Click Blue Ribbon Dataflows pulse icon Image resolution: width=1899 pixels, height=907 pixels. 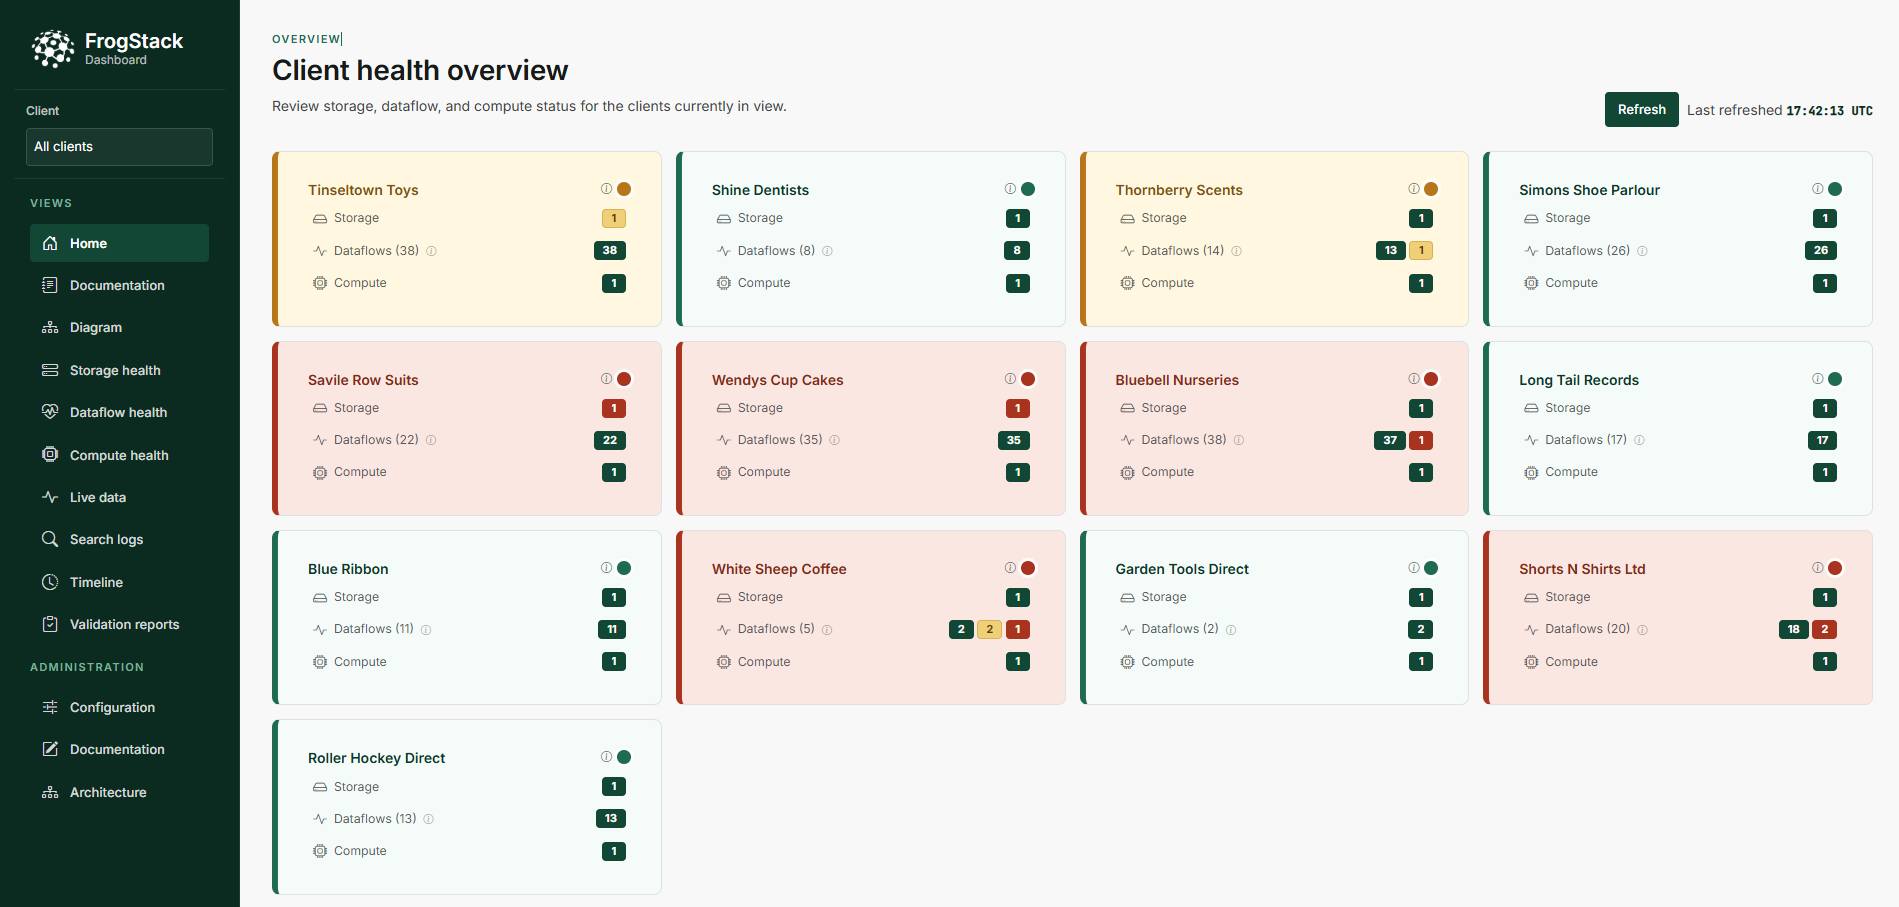320,629
